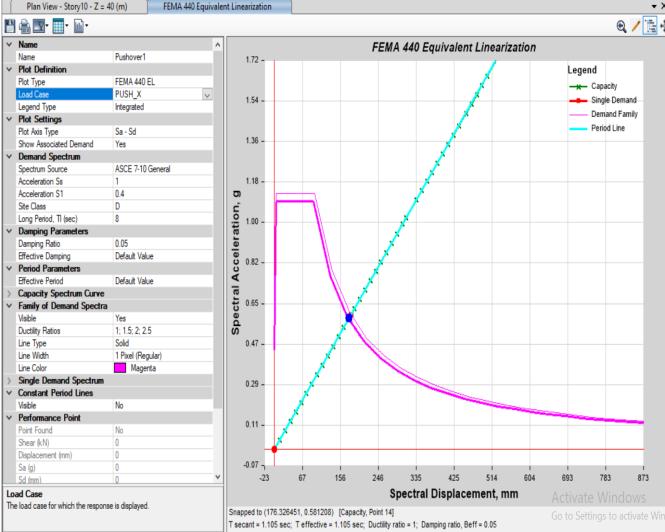This screenshot has height=532, width=665.
Task: Edit the Name field value Pushover1
Action: click(163, 57)
